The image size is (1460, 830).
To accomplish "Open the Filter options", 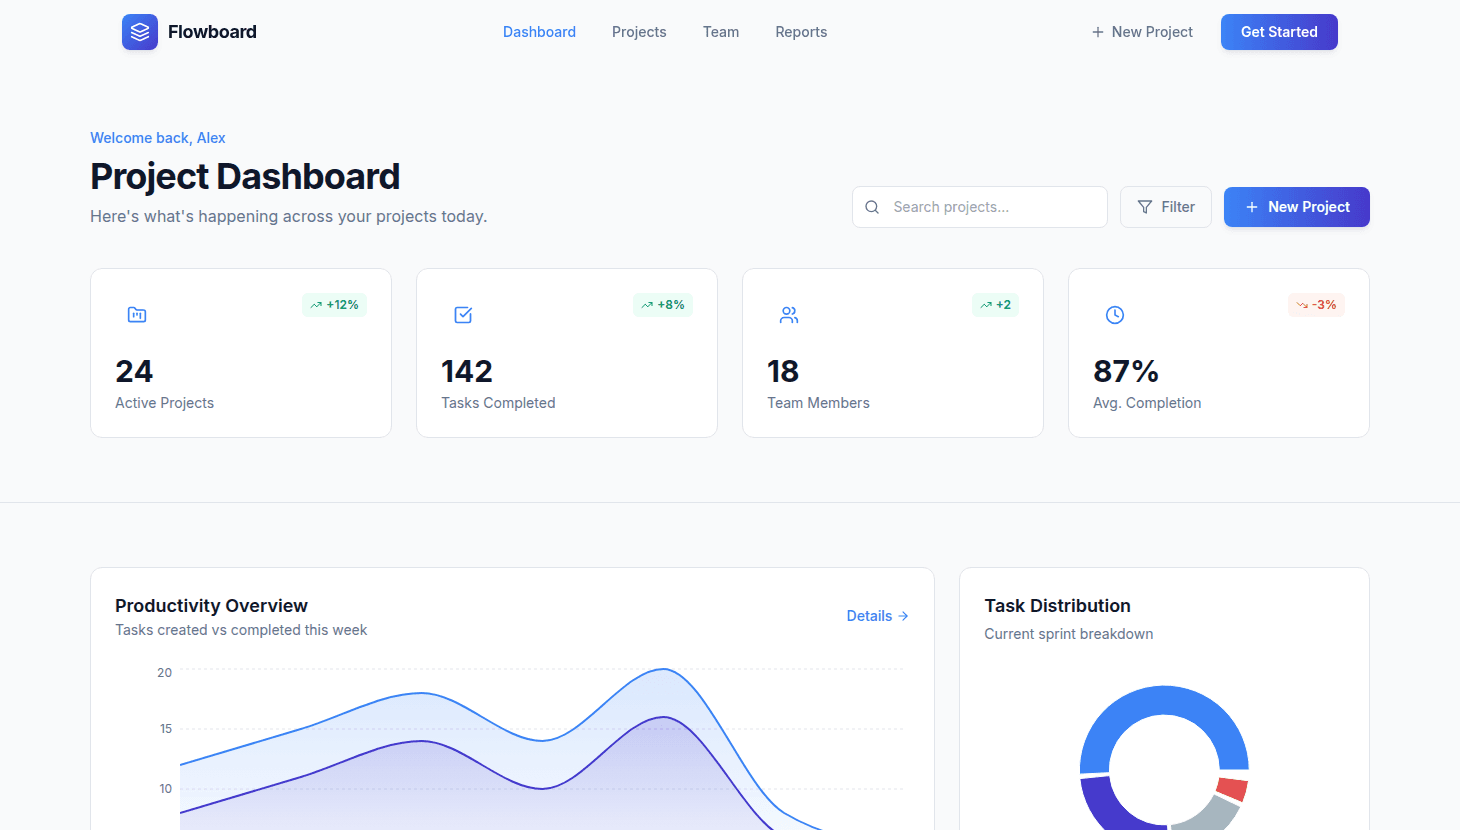I will tap(1166, 207).
